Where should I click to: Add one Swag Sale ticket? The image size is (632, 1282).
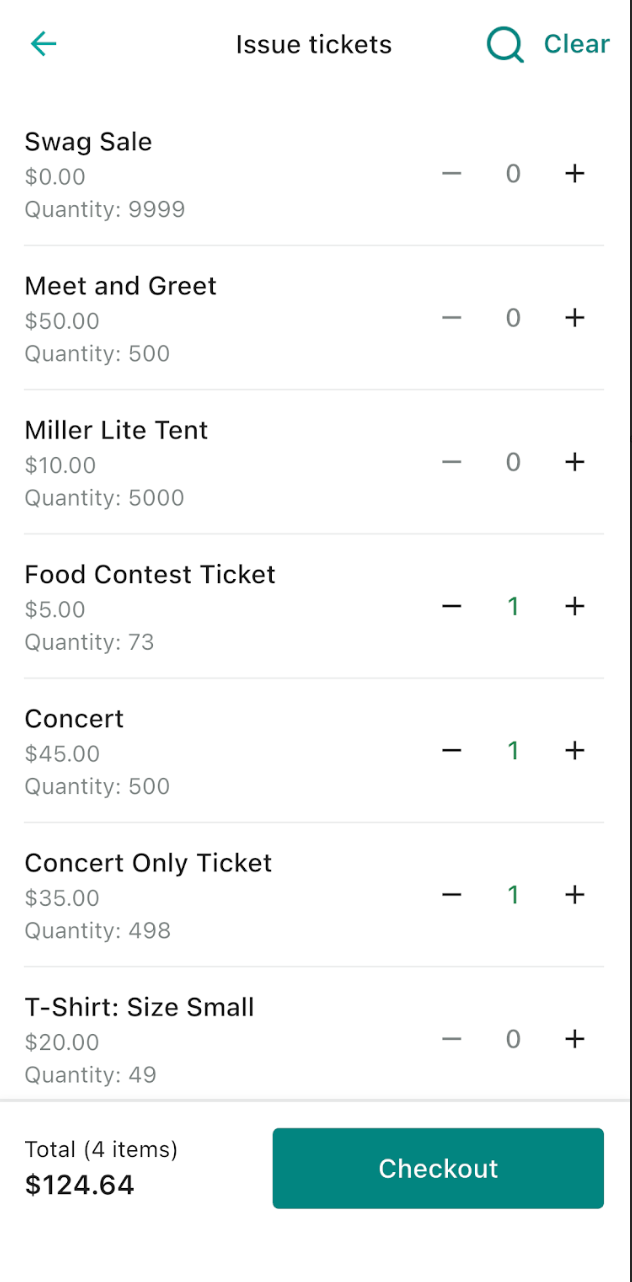tap(574, 174)
